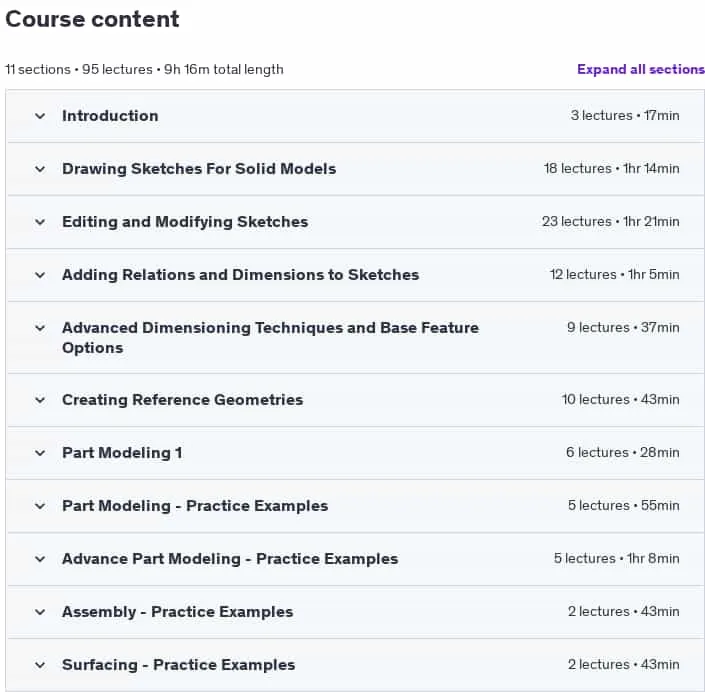The height and width of the screenshot is (692, 705).
Task: Click the Part Modeling 1 heading
Action: [x=122, y=453]
